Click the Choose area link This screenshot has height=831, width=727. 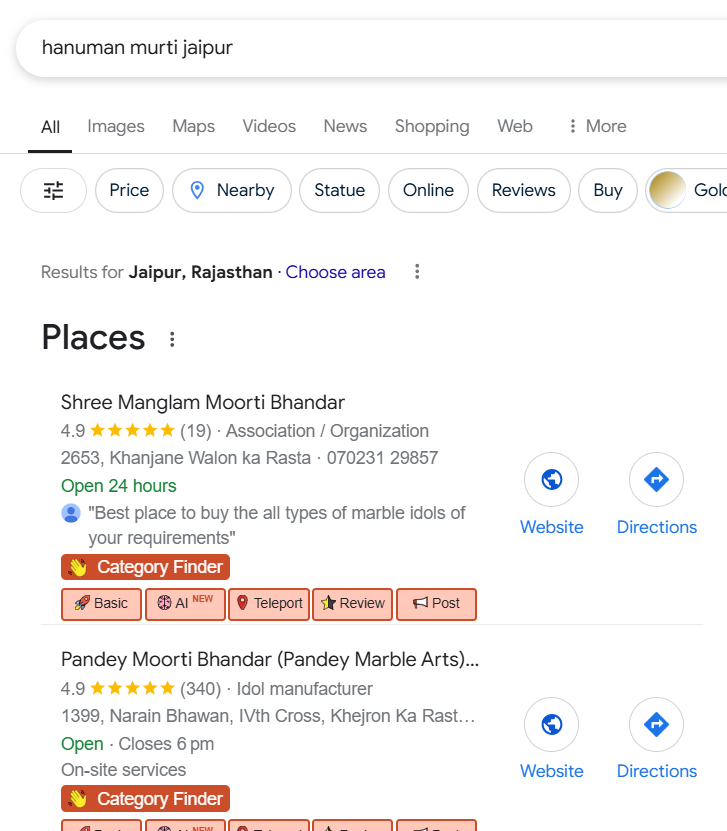(x=335, y=272)
